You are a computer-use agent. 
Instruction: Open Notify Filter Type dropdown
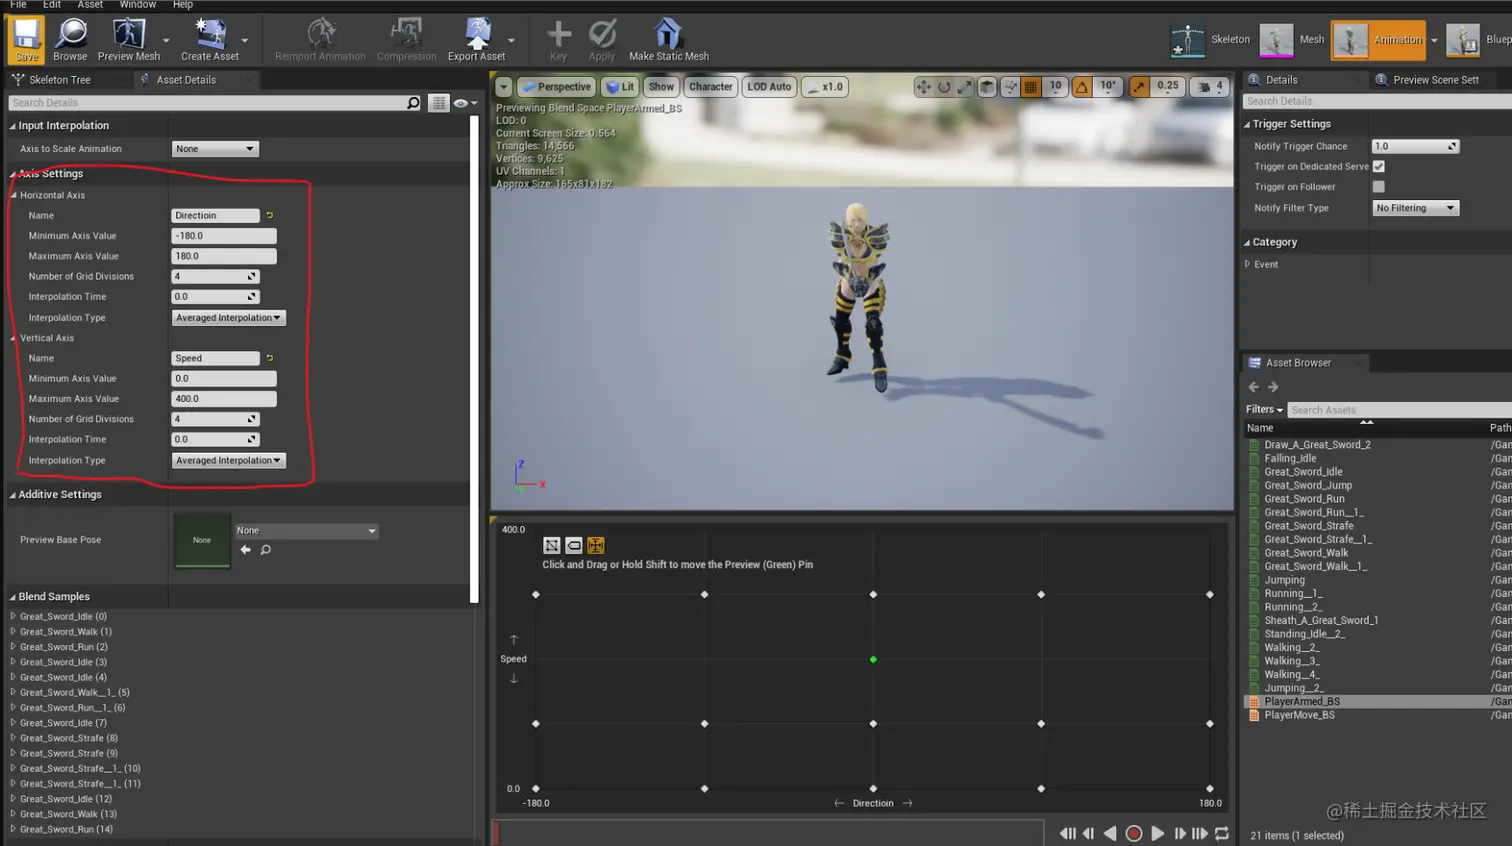(x=1415, y=208)
